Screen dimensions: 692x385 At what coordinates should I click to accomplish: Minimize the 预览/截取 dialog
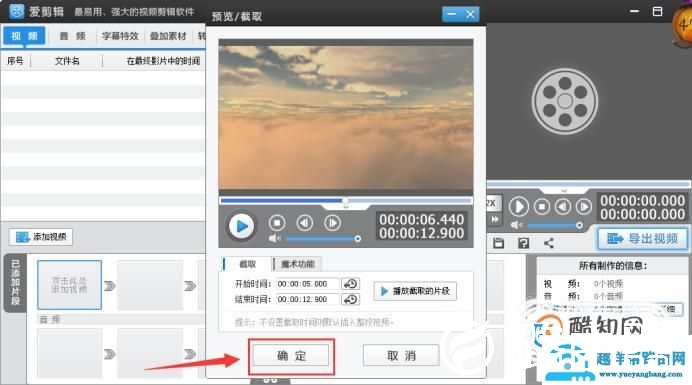(451, 14)
